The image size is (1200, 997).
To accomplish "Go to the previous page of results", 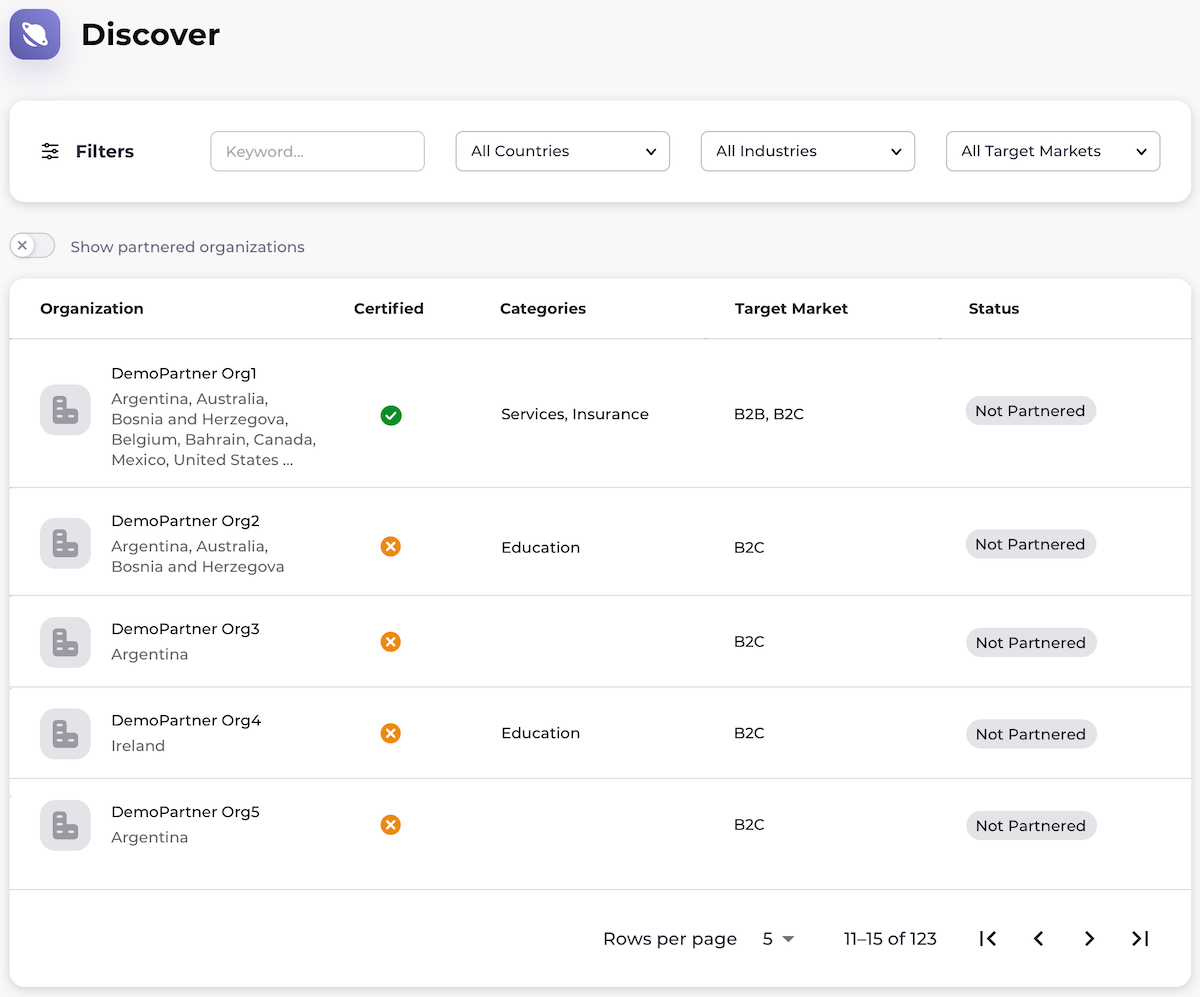I will 1039,938.
